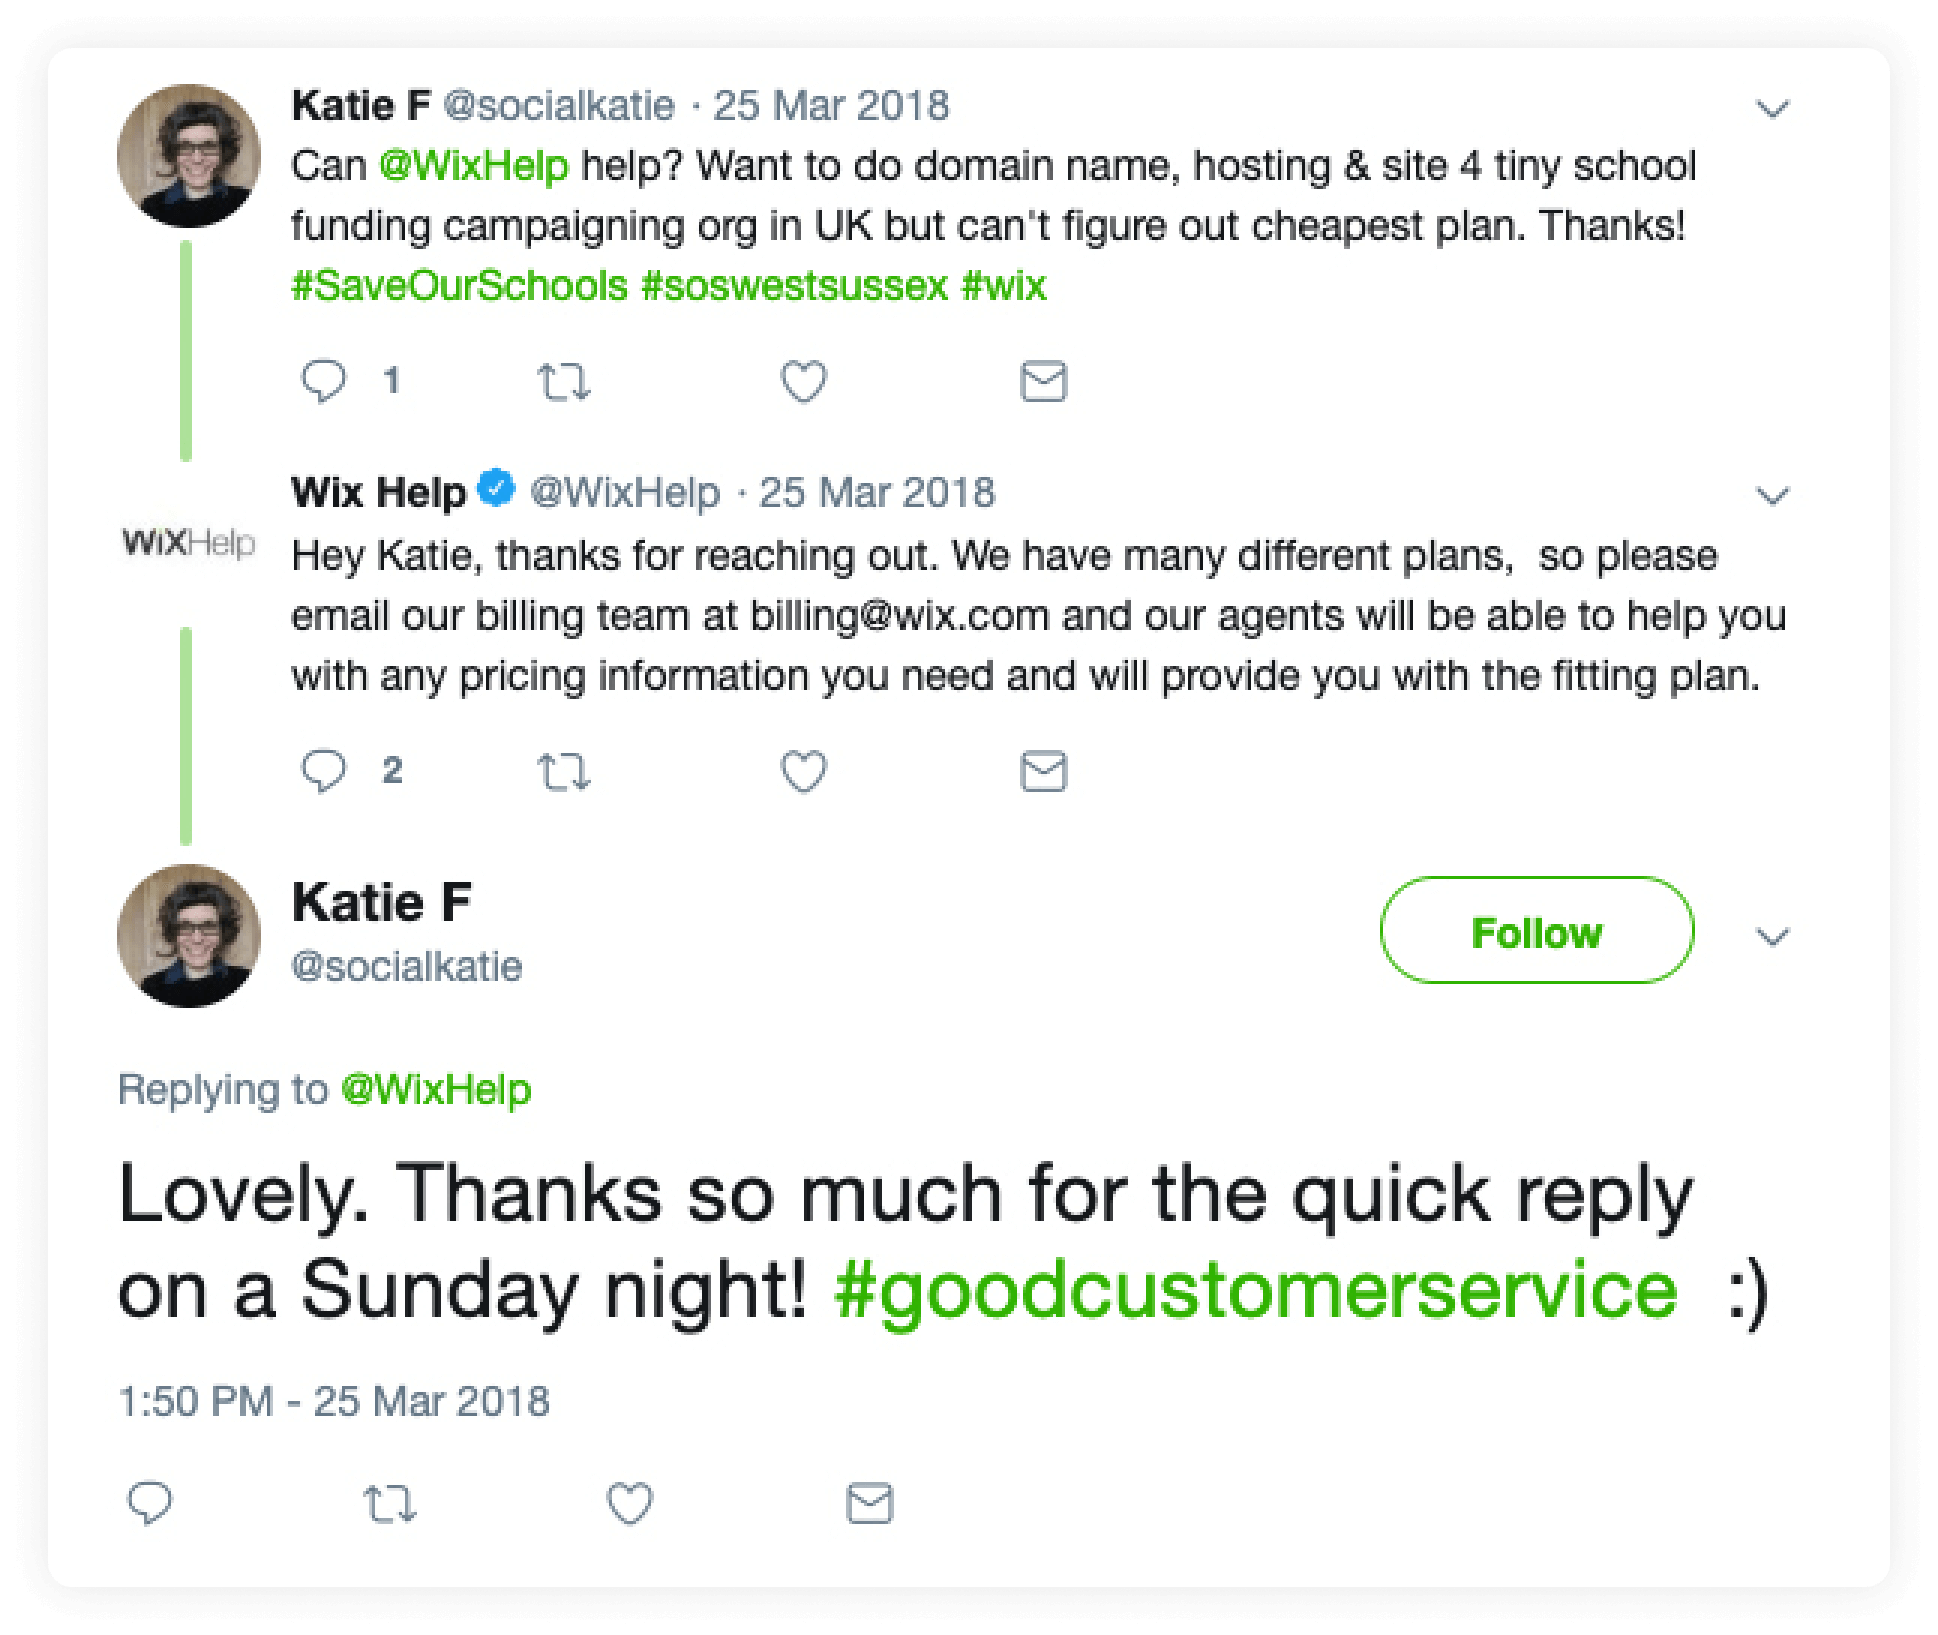Open dropdown chevron on Wix Help tweet
This screenshot has height=1635, width=1938.
coord(1773,496)
